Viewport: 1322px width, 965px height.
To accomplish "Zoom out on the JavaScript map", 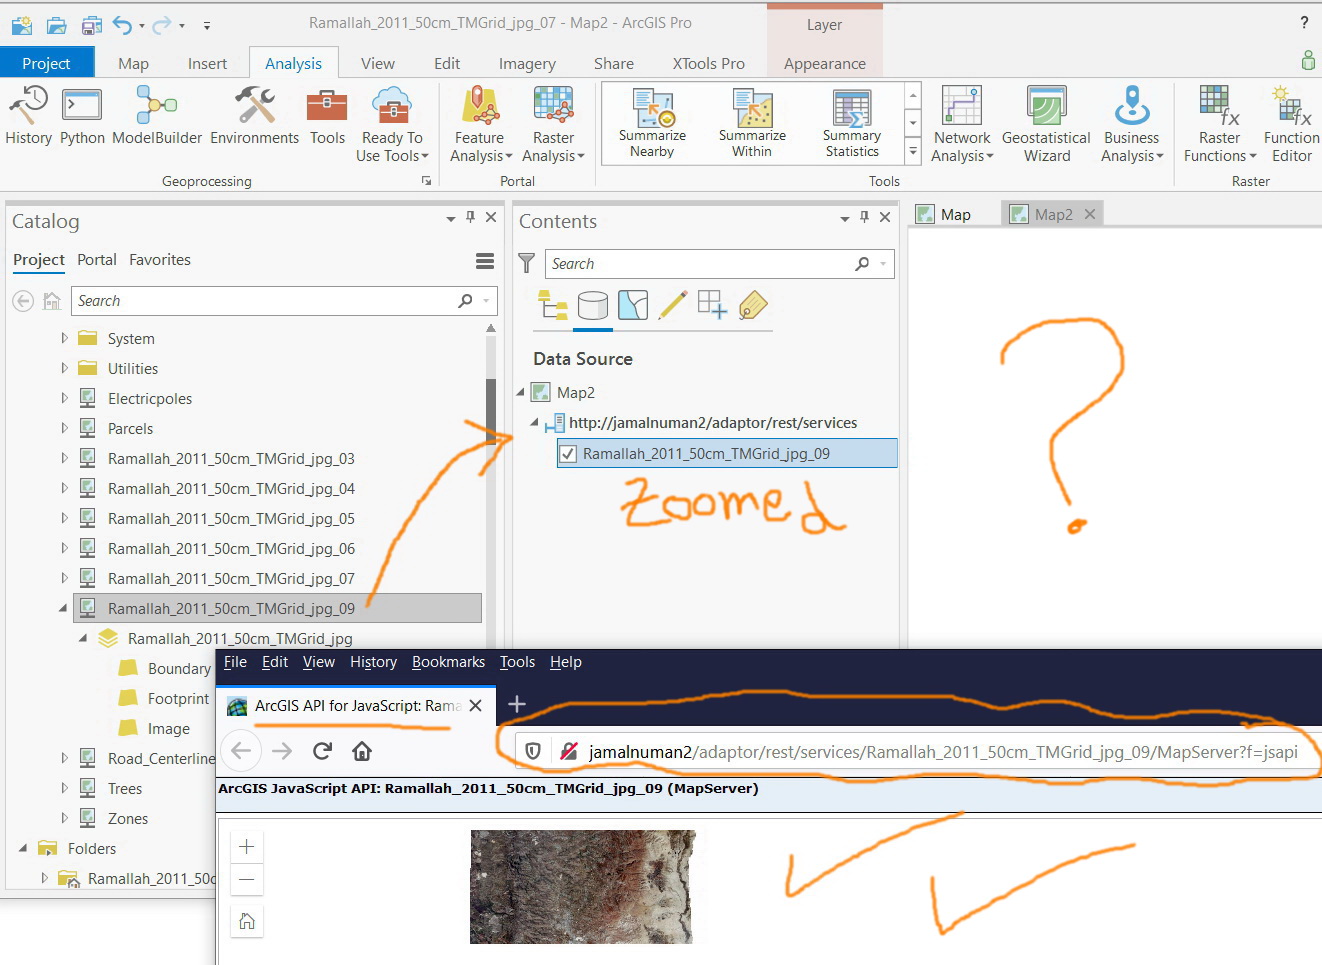I will coord(247,880).
